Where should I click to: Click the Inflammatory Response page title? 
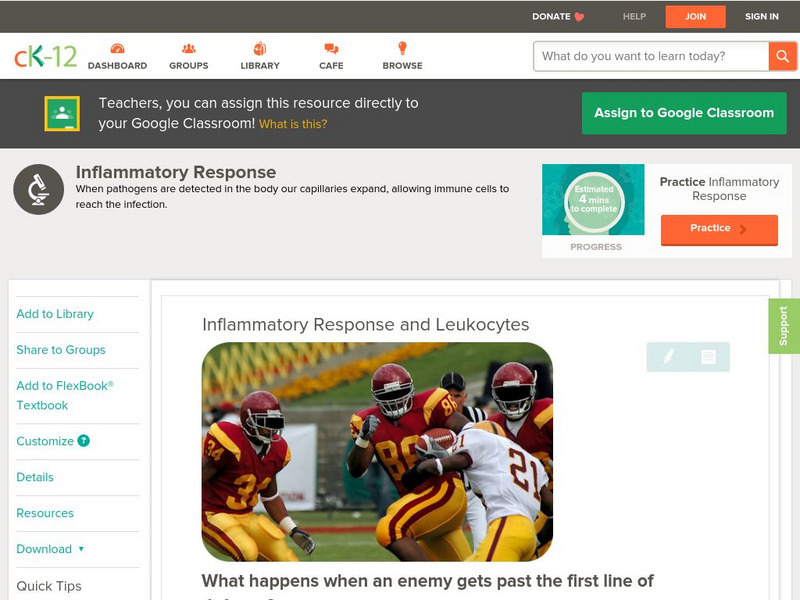click(176, 172)
